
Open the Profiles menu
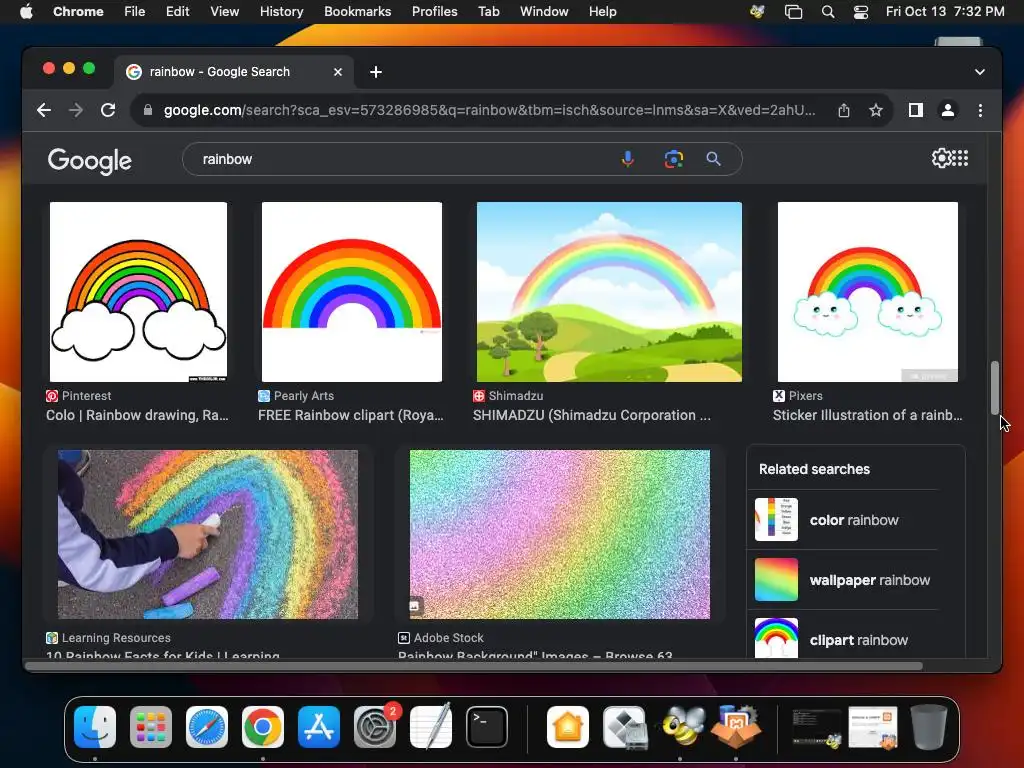click(x=434, y=11)
